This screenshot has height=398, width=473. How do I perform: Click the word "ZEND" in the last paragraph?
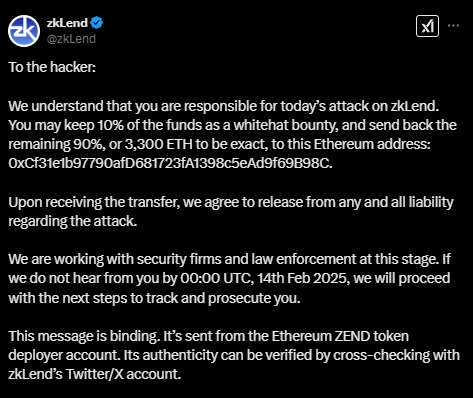(353, 336)
